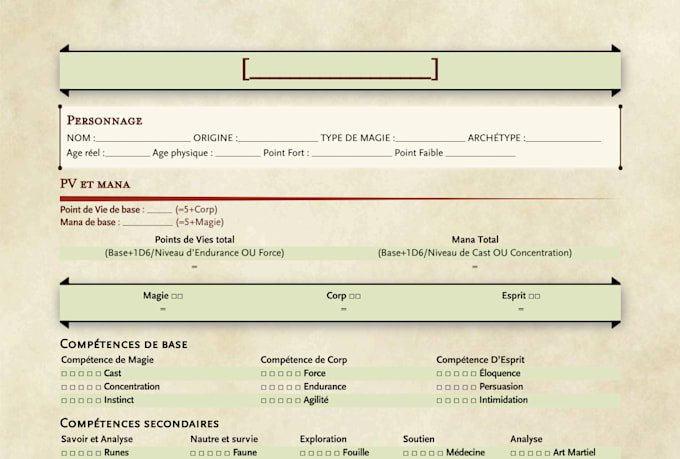The height and width of the screenshot is (459, 680).
Task: Check the last box of Faune skill
Action: click(x=226, y=453)
